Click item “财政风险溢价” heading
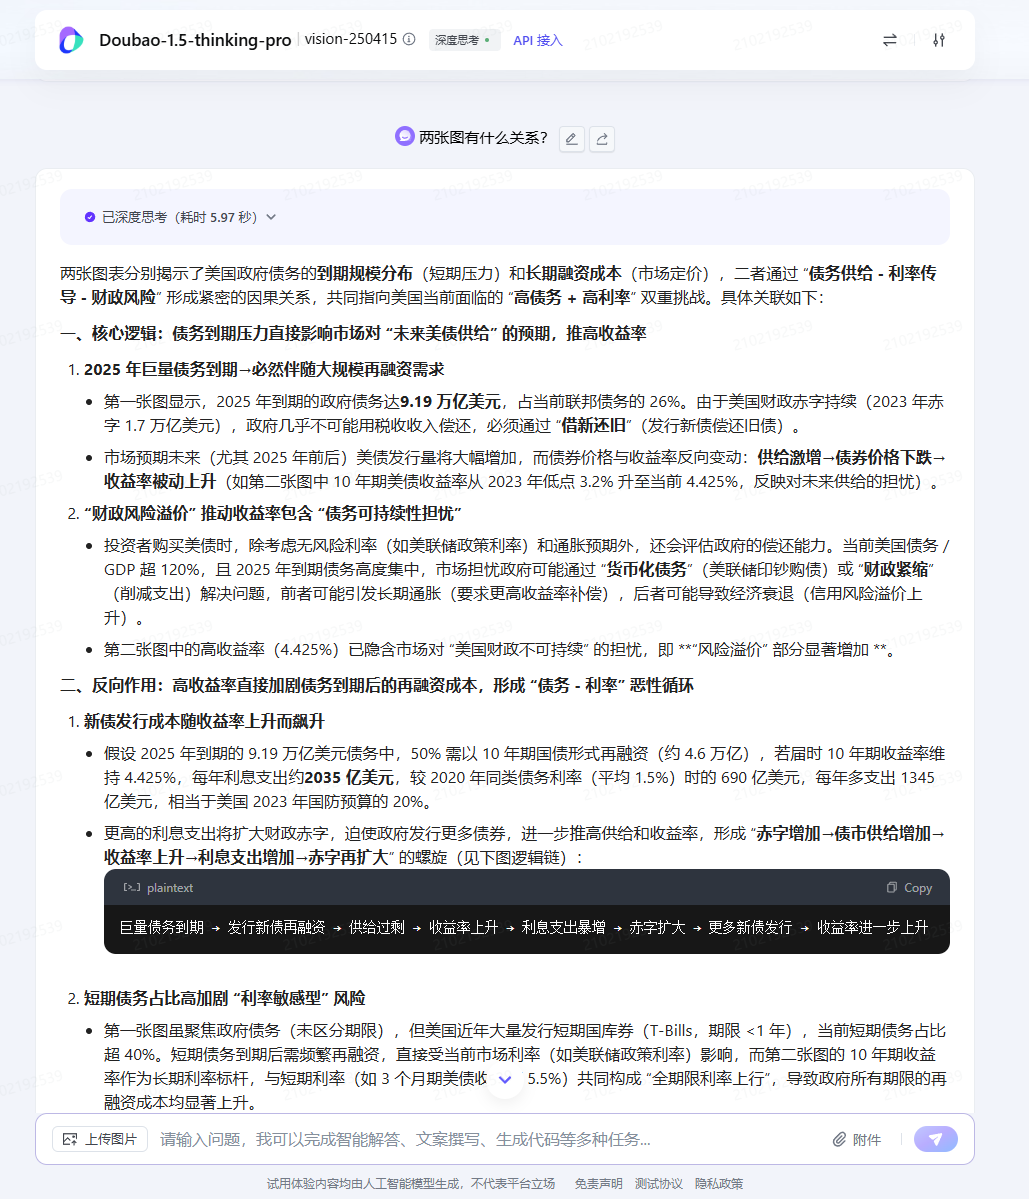Image resolution: width=1029 pixels, height=1199 pixels. tap(272, 514)
